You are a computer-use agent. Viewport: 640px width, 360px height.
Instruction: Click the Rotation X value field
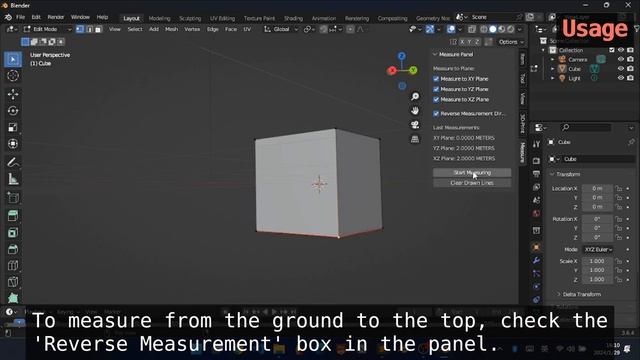[597, 219]
